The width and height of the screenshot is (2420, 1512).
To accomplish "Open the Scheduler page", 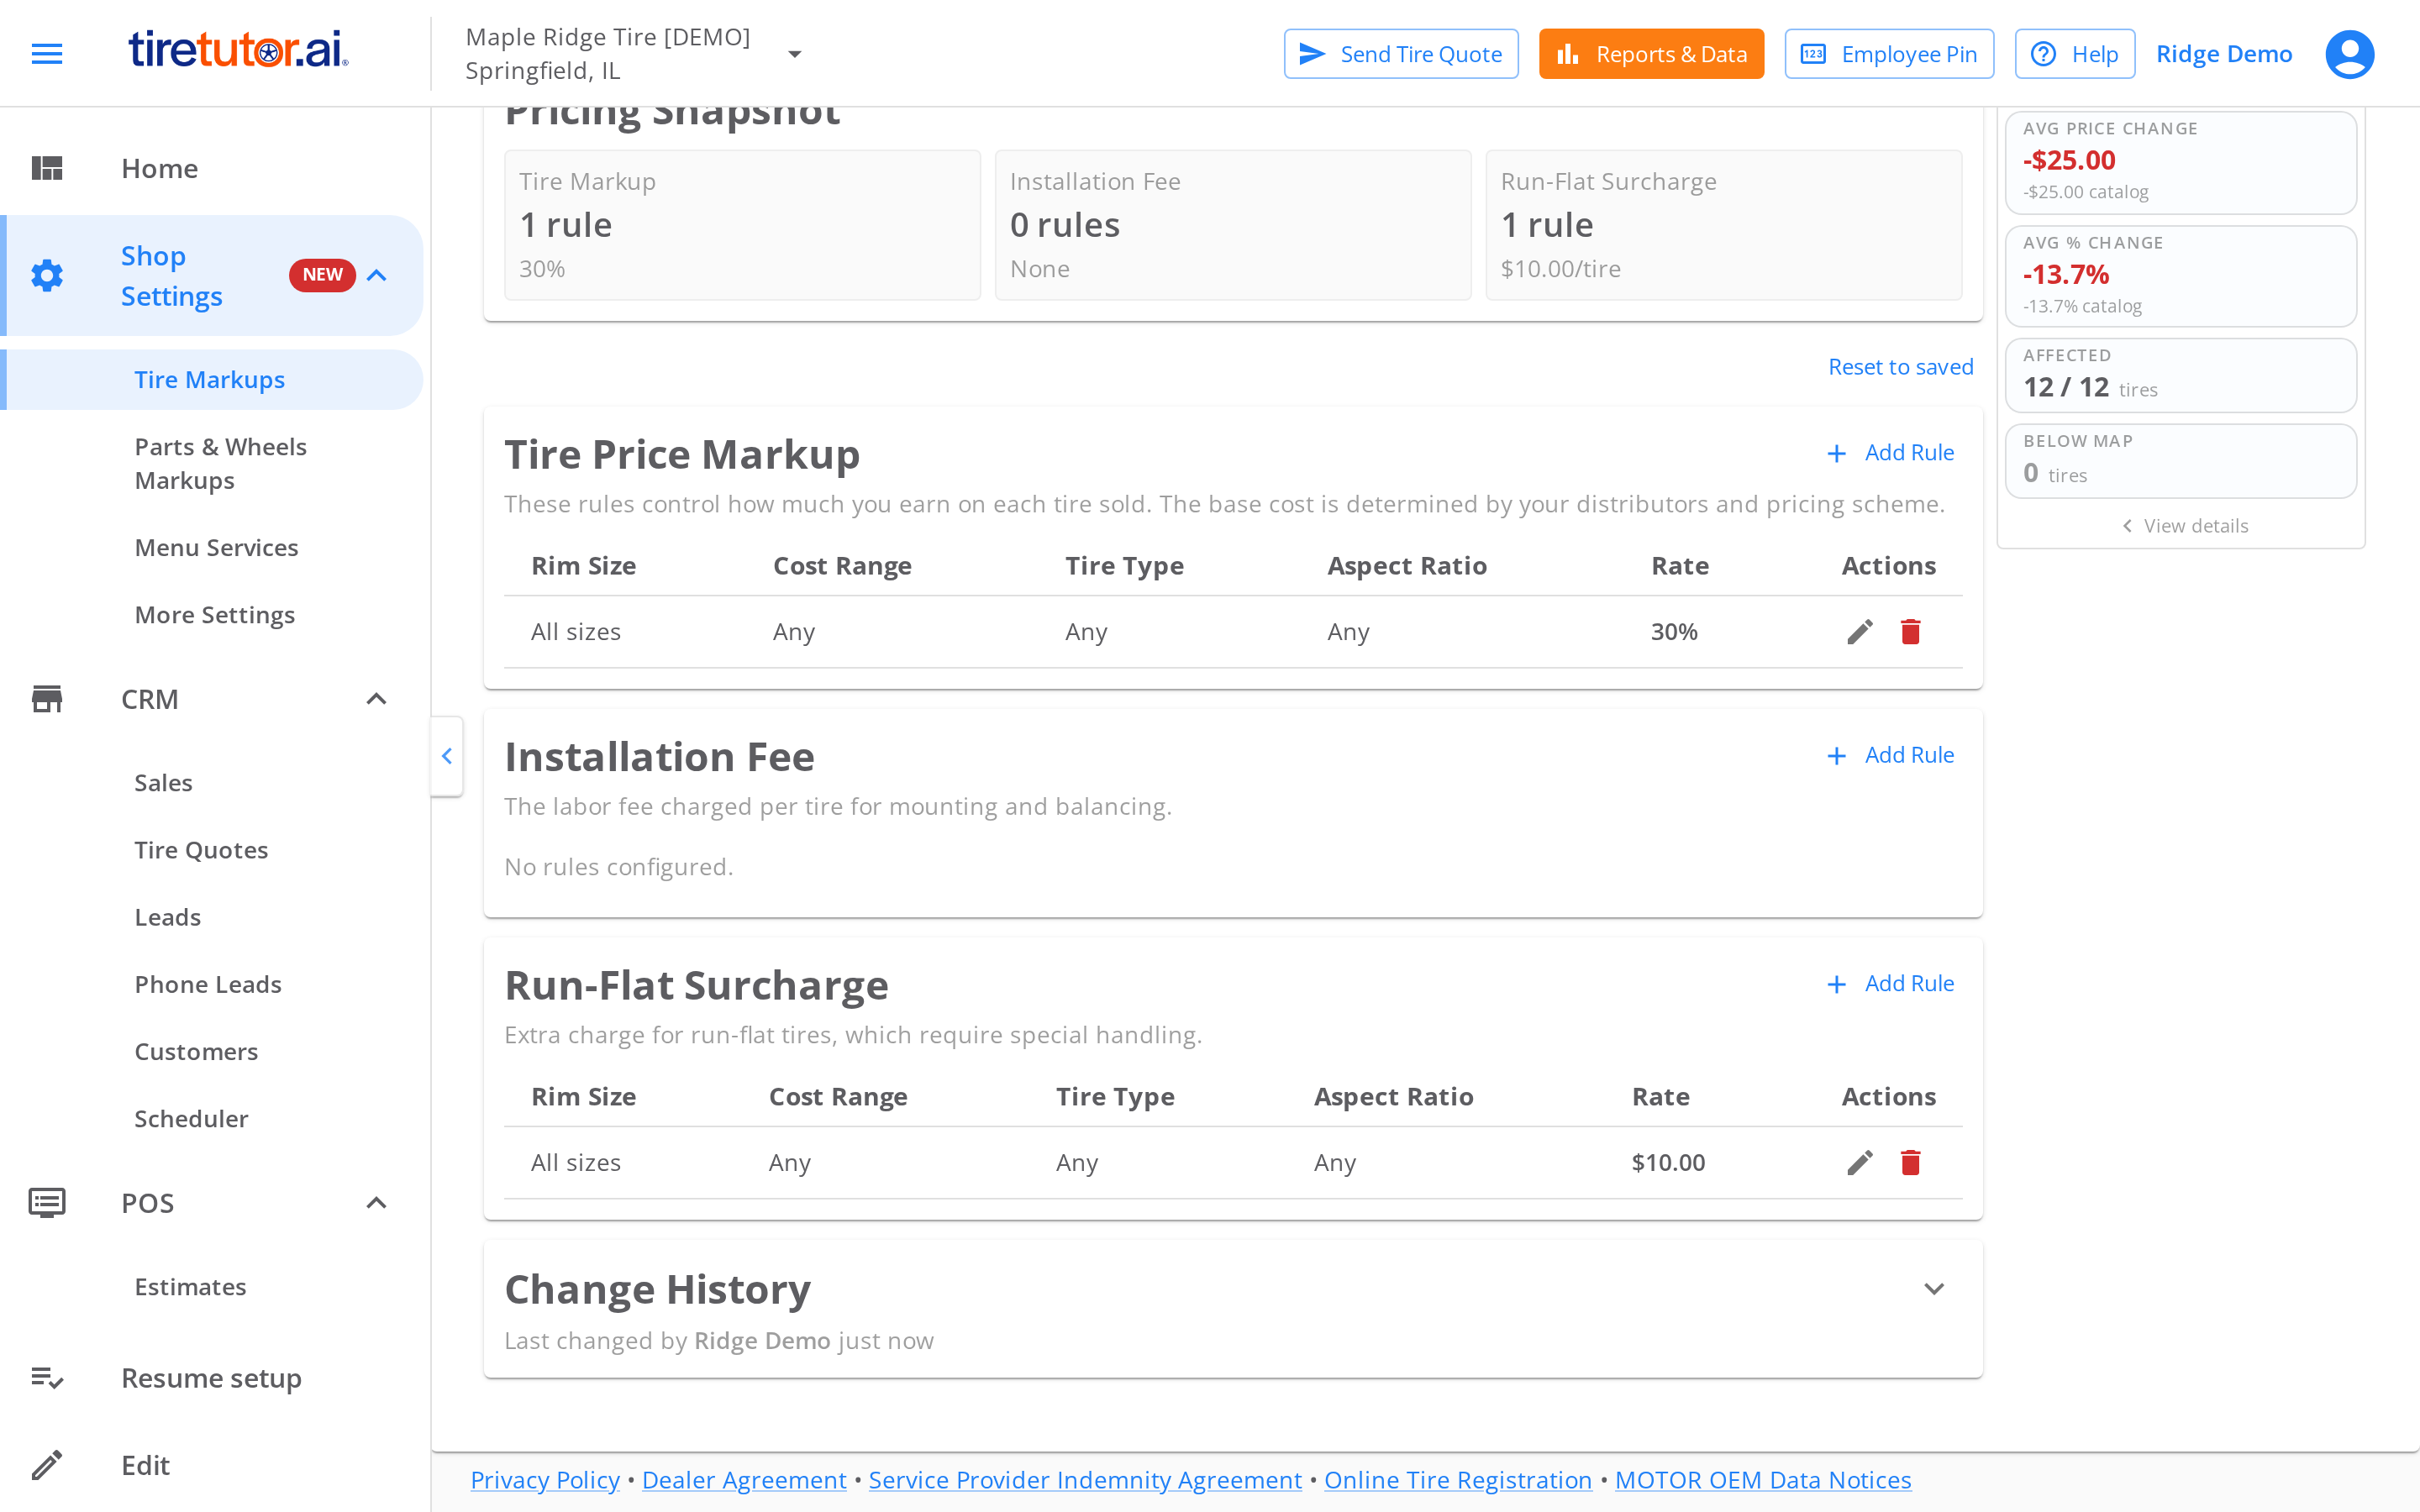I will click(x=191, y=1119).
